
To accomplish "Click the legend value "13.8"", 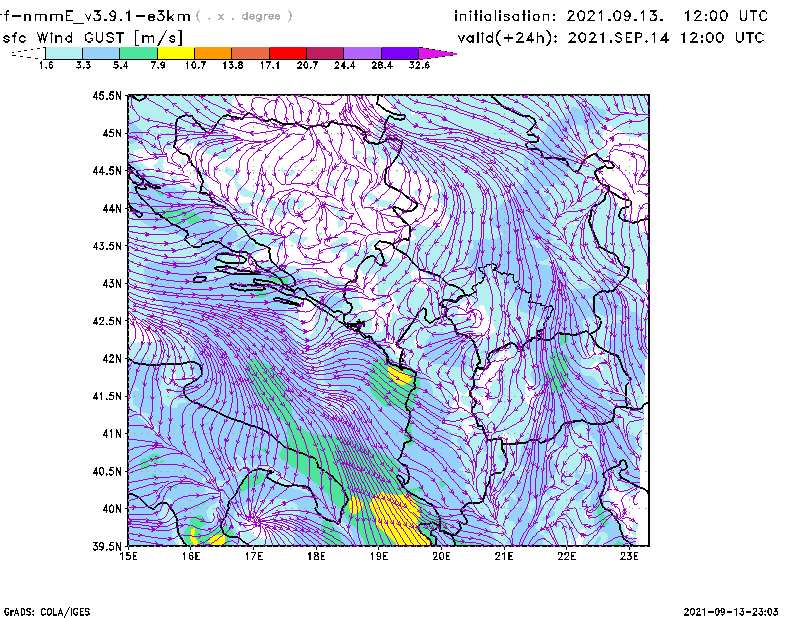I will tap(233, 65).
